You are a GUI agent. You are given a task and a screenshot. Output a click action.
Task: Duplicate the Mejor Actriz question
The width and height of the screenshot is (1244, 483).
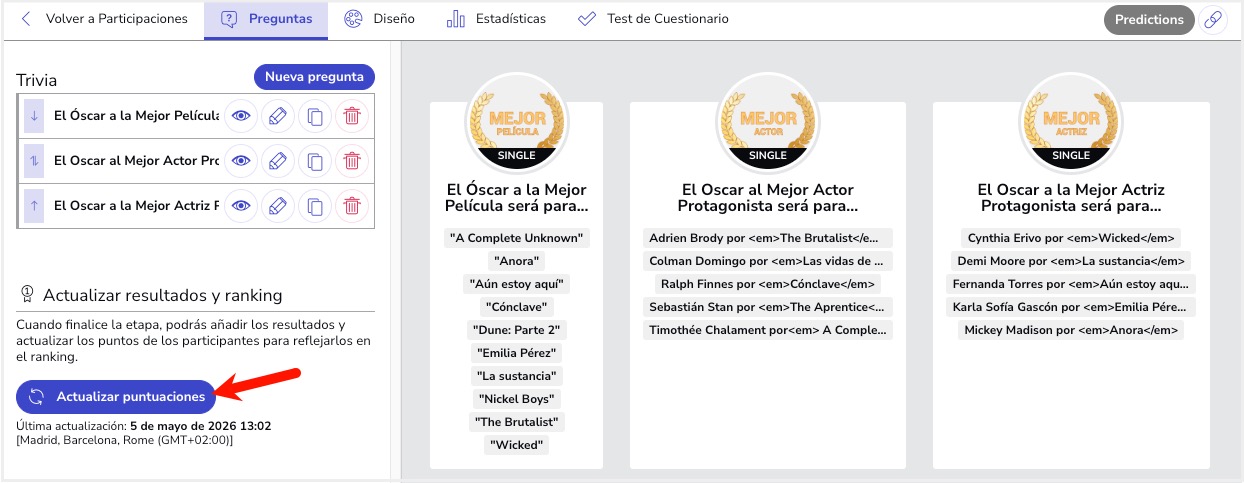[315, 206]
